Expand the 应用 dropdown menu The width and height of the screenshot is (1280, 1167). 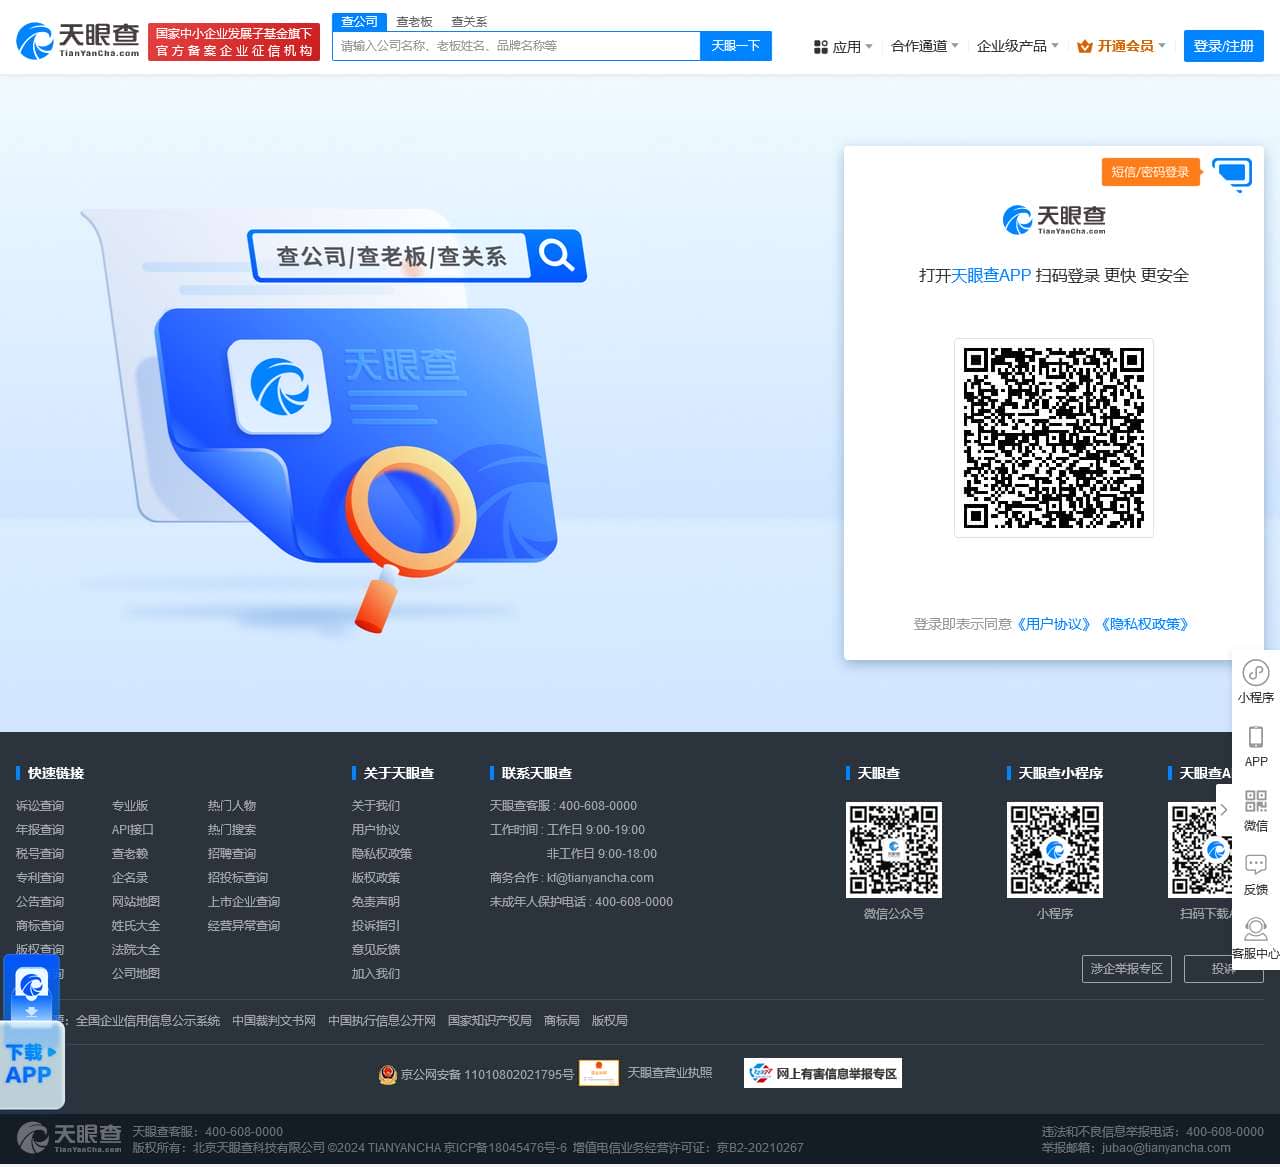point(843,46)
